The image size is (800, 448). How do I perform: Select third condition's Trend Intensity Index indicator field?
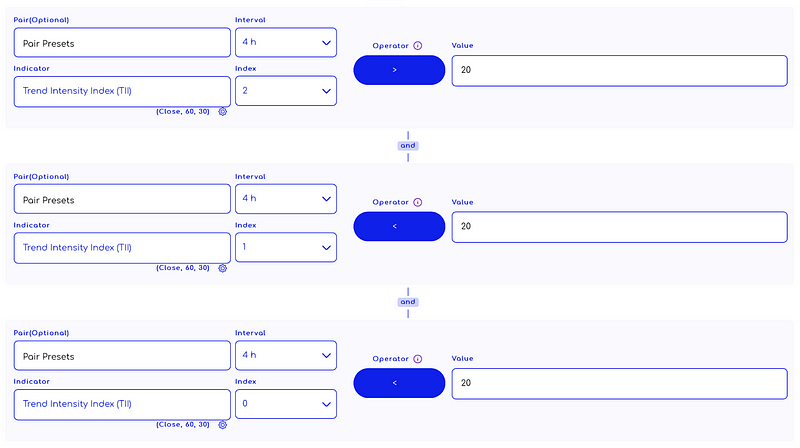[x=122, y=405]
